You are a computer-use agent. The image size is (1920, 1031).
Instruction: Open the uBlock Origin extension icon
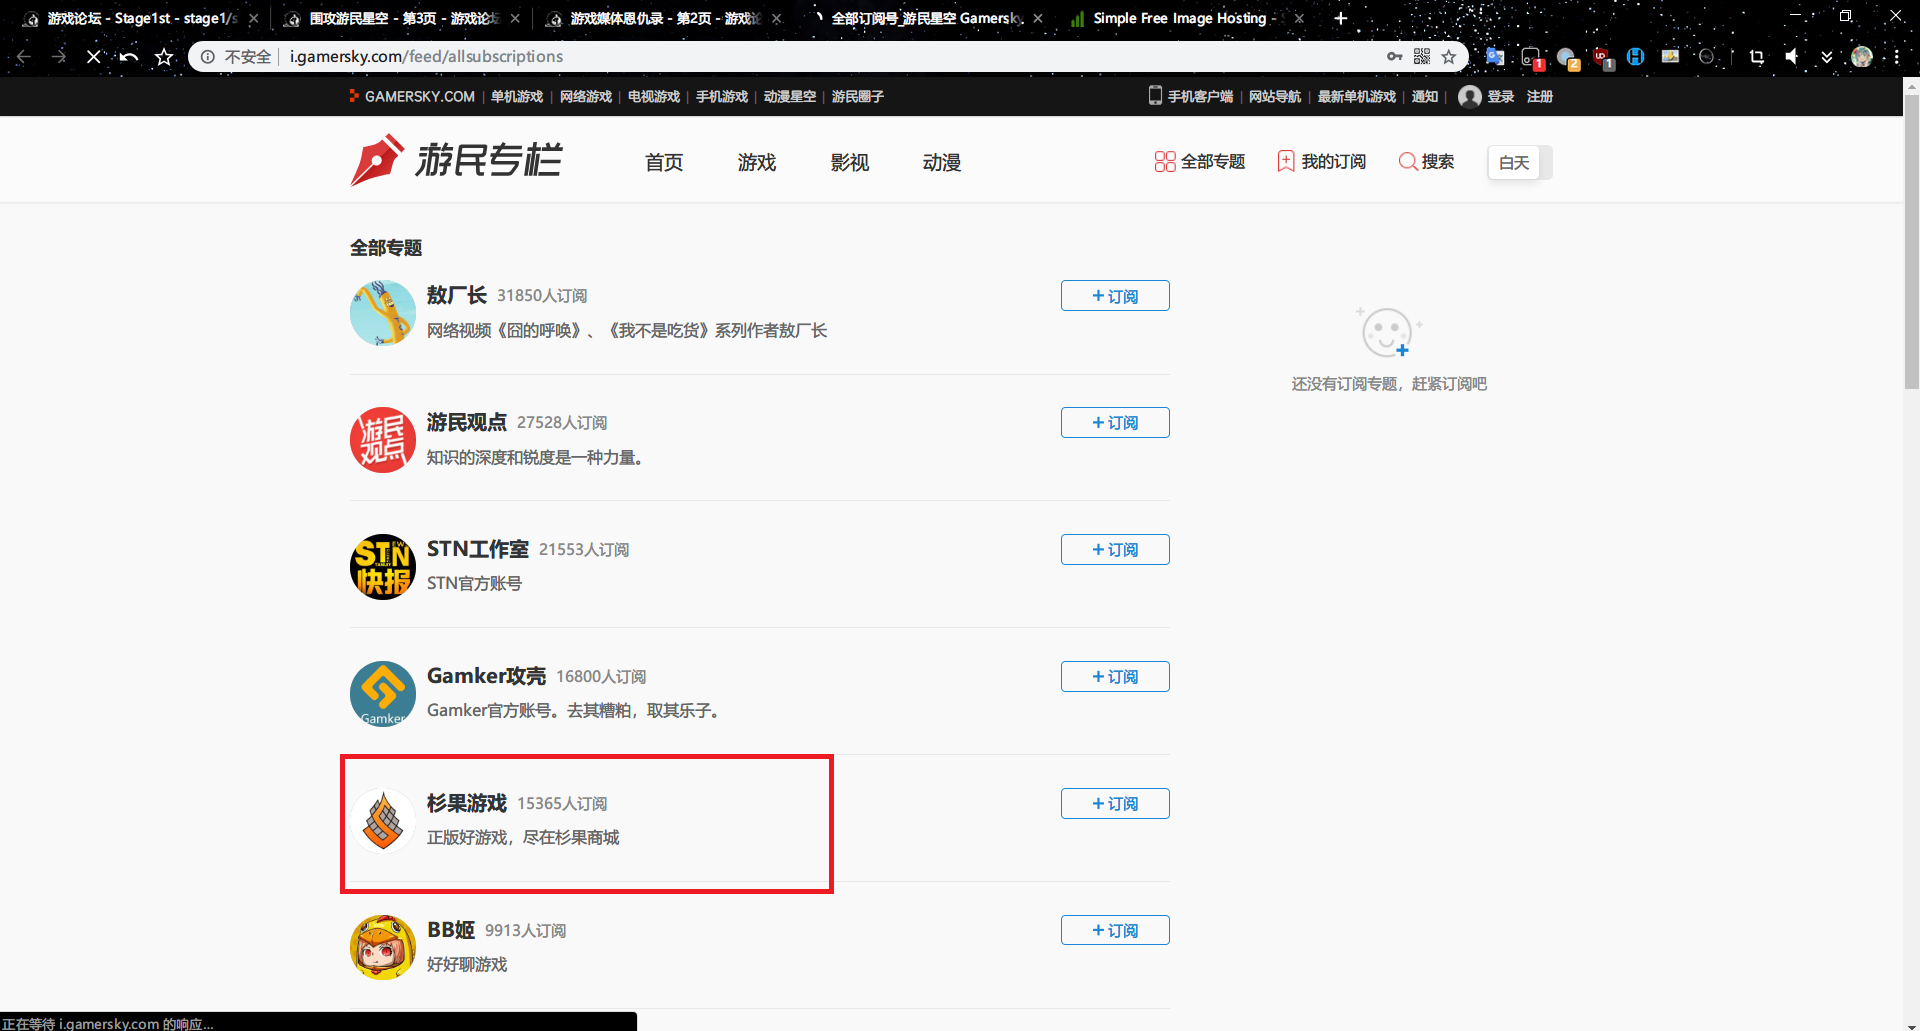point(1602,58)
